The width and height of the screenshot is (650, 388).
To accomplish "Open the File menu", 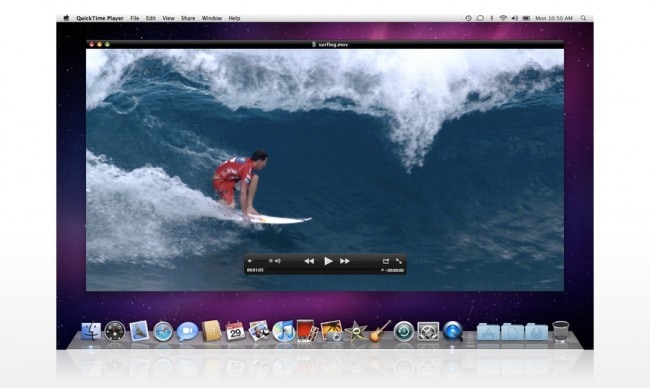I will click(135, 18).
